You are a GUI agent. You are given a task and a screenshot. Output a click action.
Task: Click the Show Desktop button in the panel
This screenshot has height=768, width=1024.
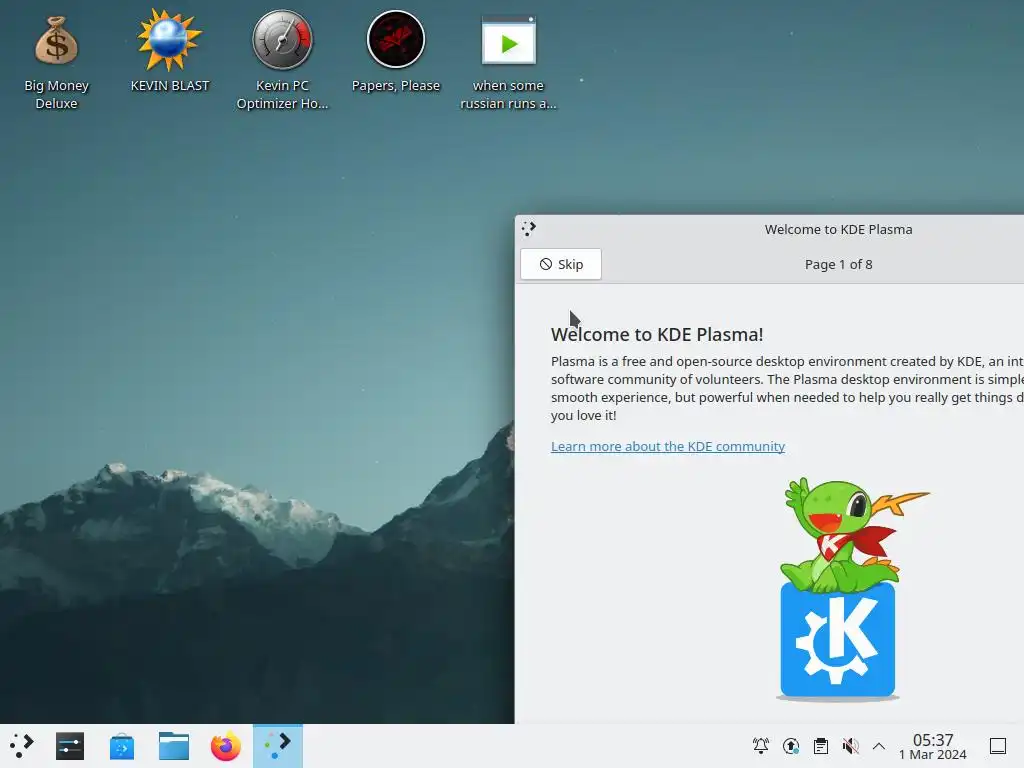point(998,746)
